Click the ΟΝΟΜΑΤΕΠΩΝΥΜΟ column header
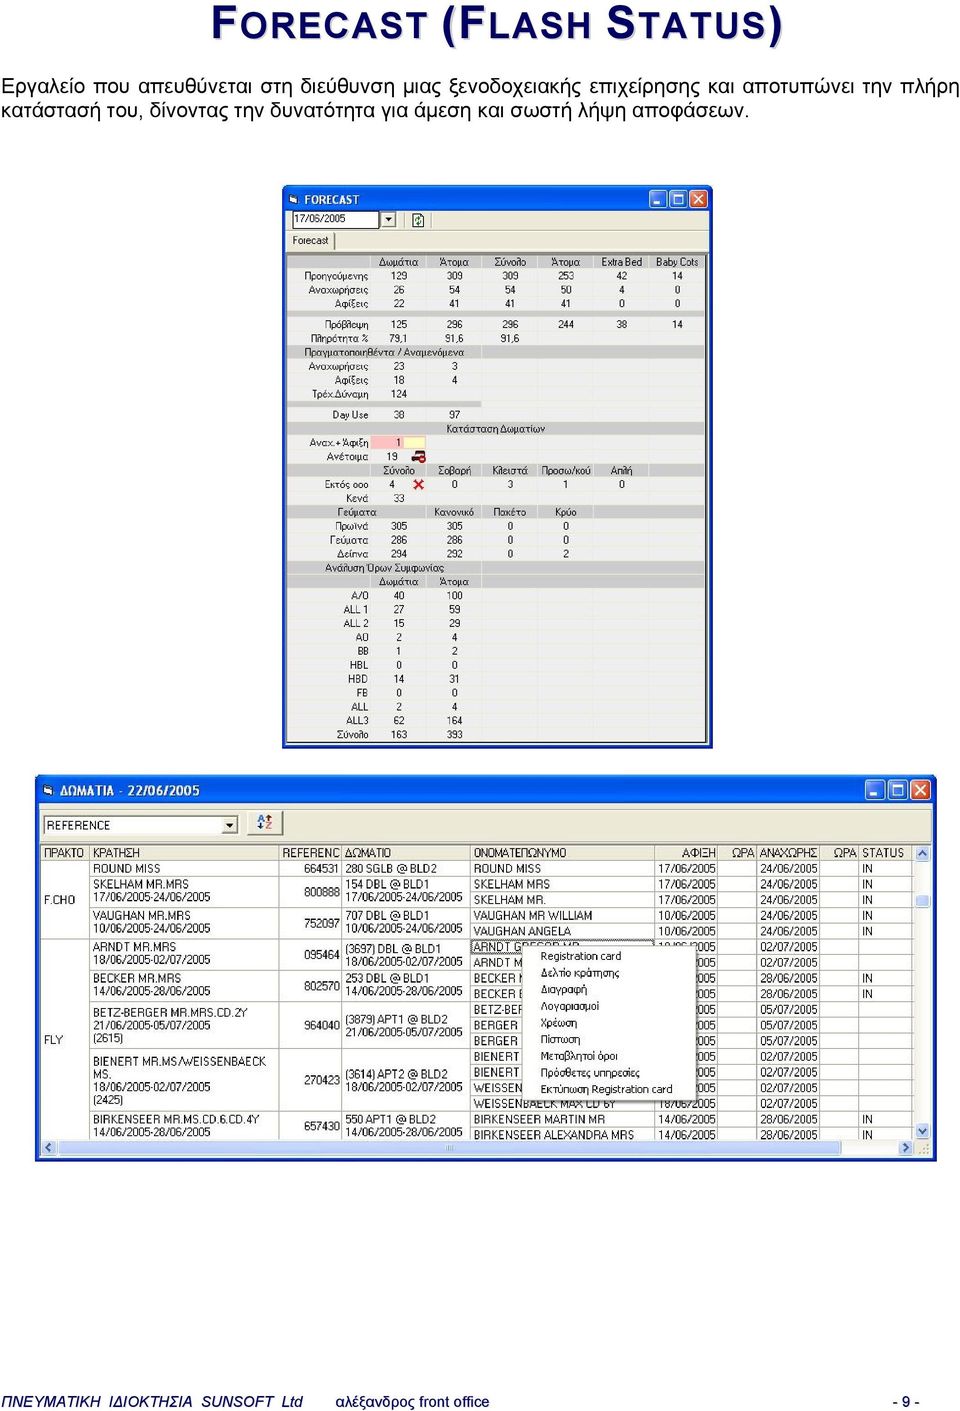 tap(562, 853)
